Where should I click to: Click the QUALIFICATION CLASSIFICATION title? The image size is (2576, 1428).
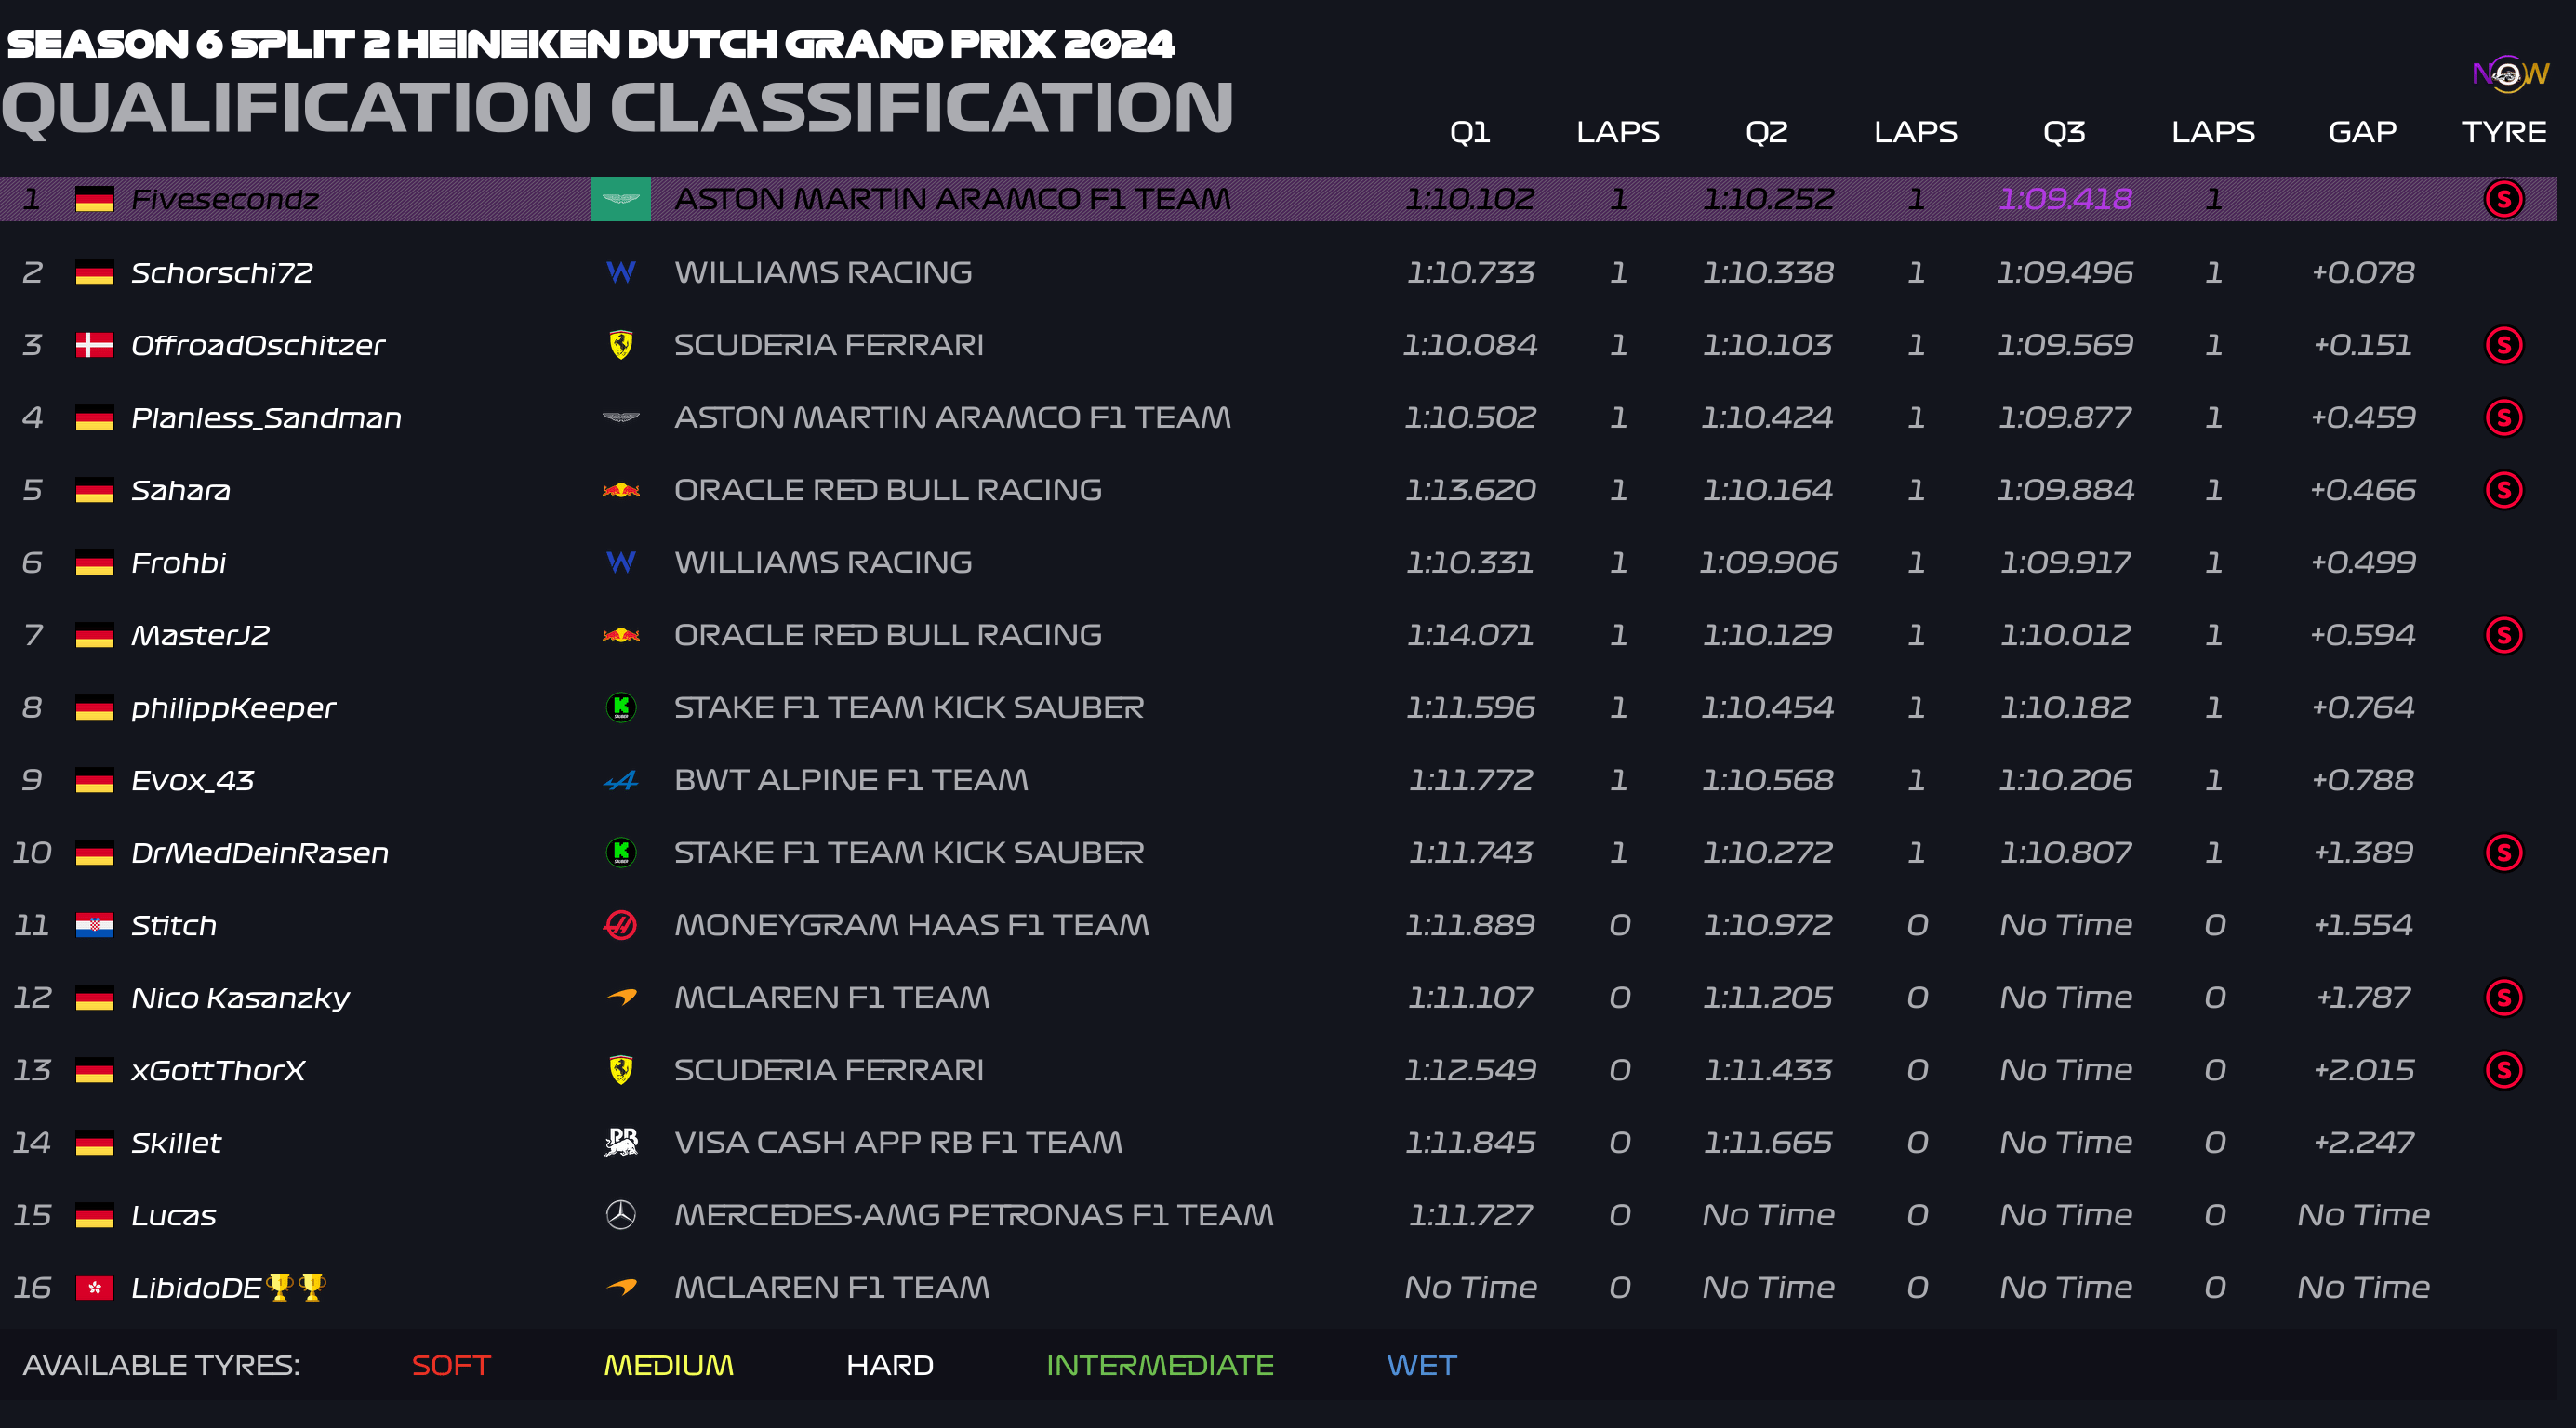(x=617, y=108)
